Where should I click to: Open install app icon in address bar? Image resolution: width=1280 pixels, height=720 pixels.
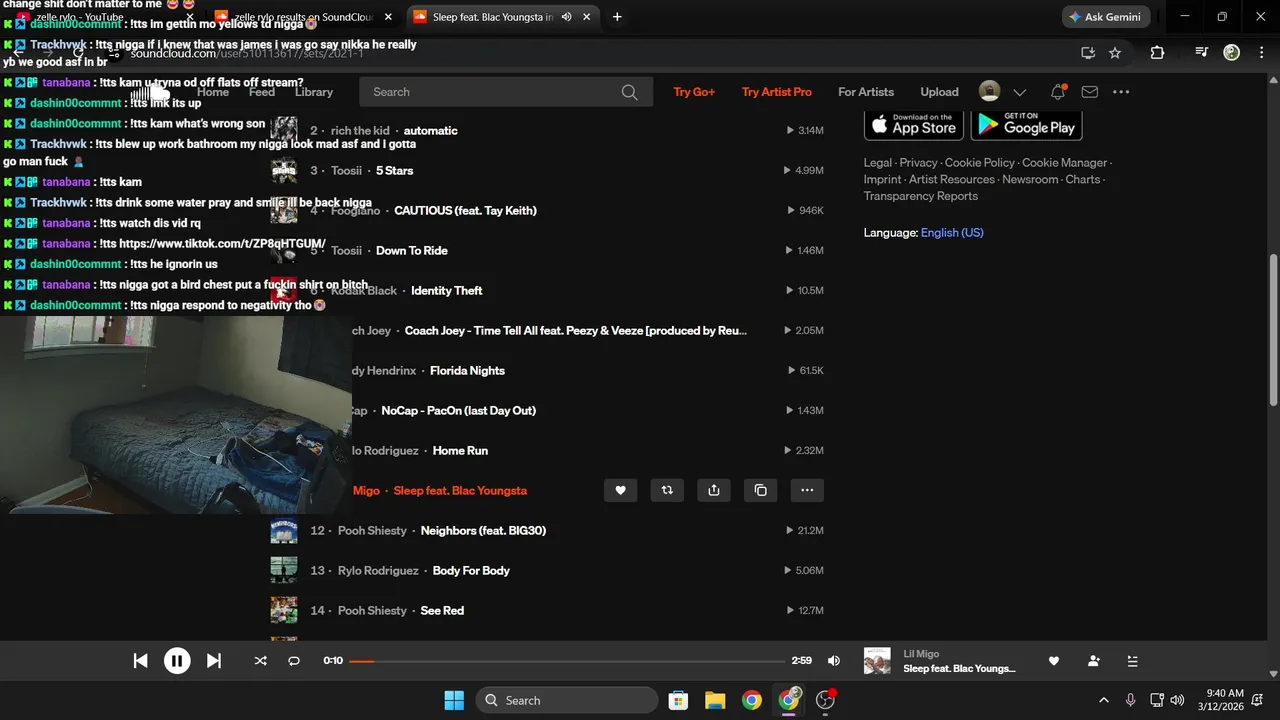(x=1088, y=53)
